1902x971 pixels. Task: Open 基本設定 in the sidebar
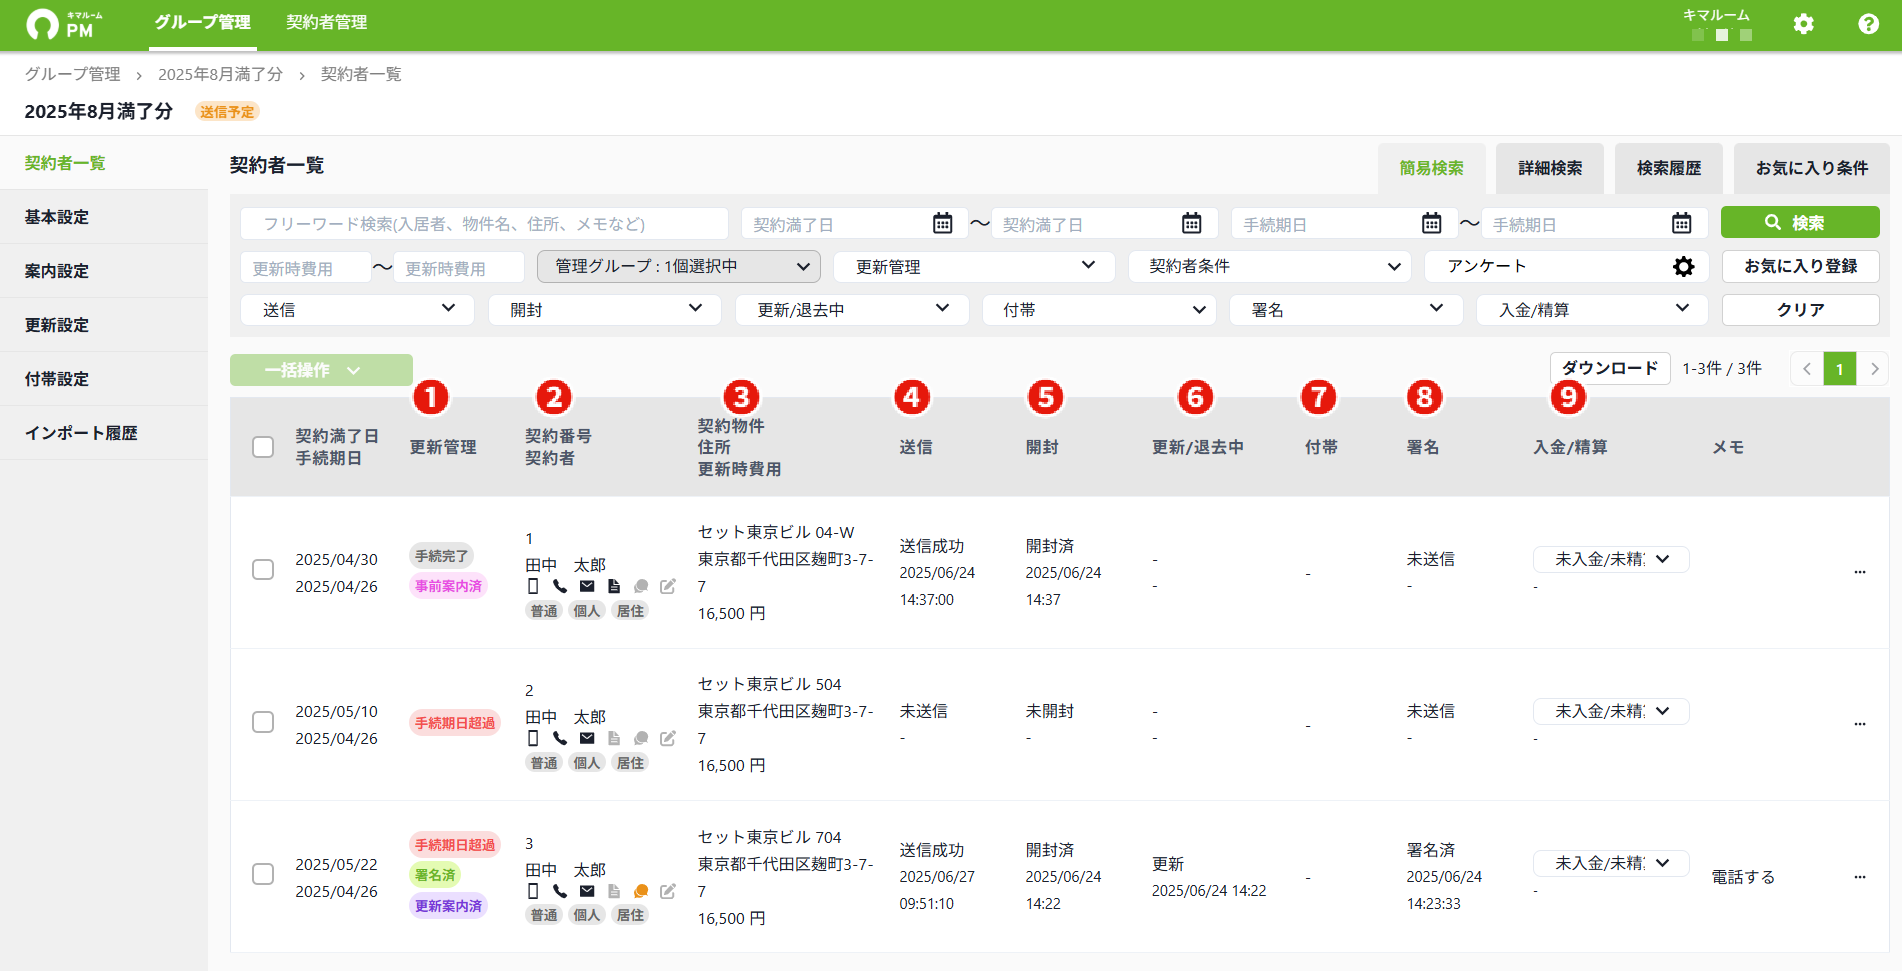click(x=104, y=217)
